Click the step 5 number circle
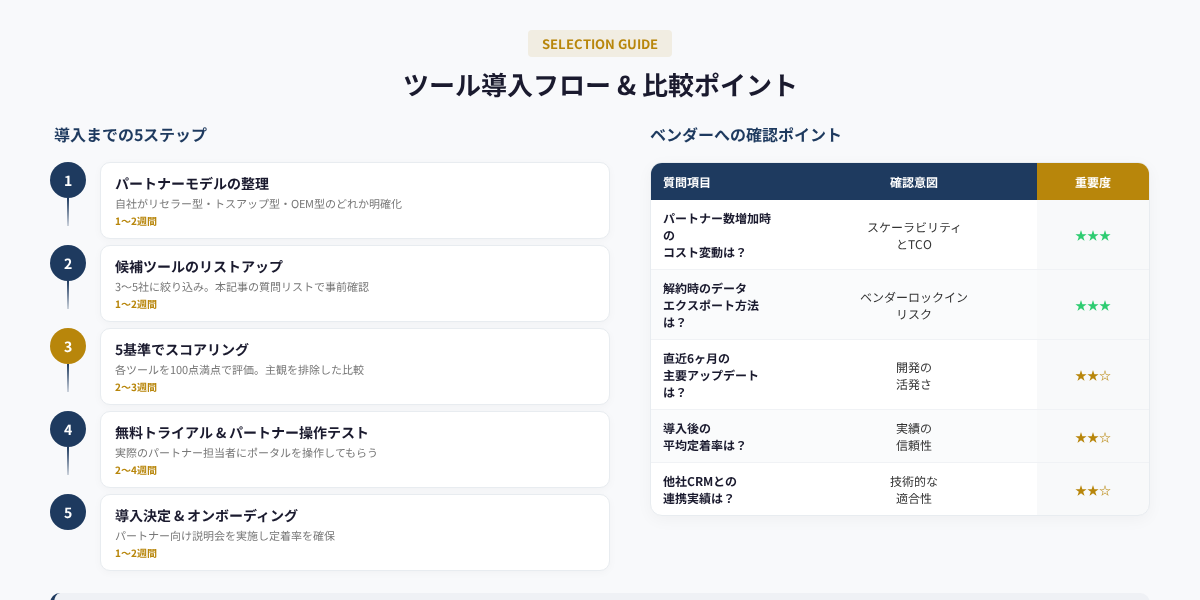 pyautogui.click(x=68, y=512)
